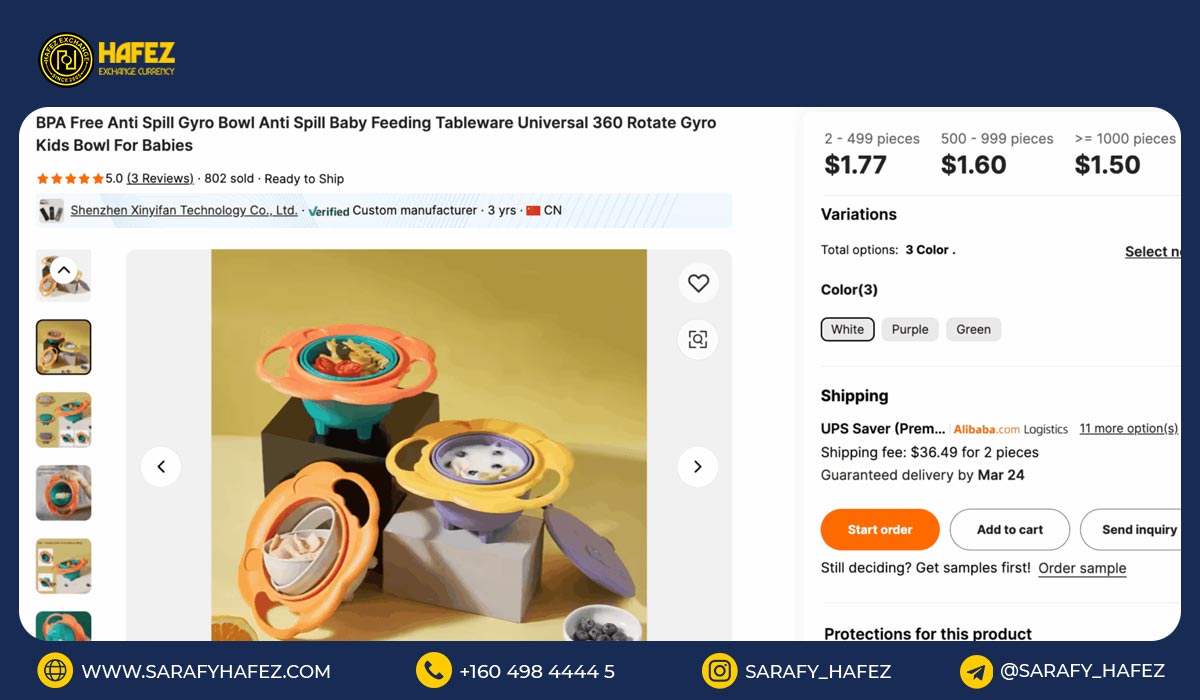Click the heart favorite icon

coord(698,283)
